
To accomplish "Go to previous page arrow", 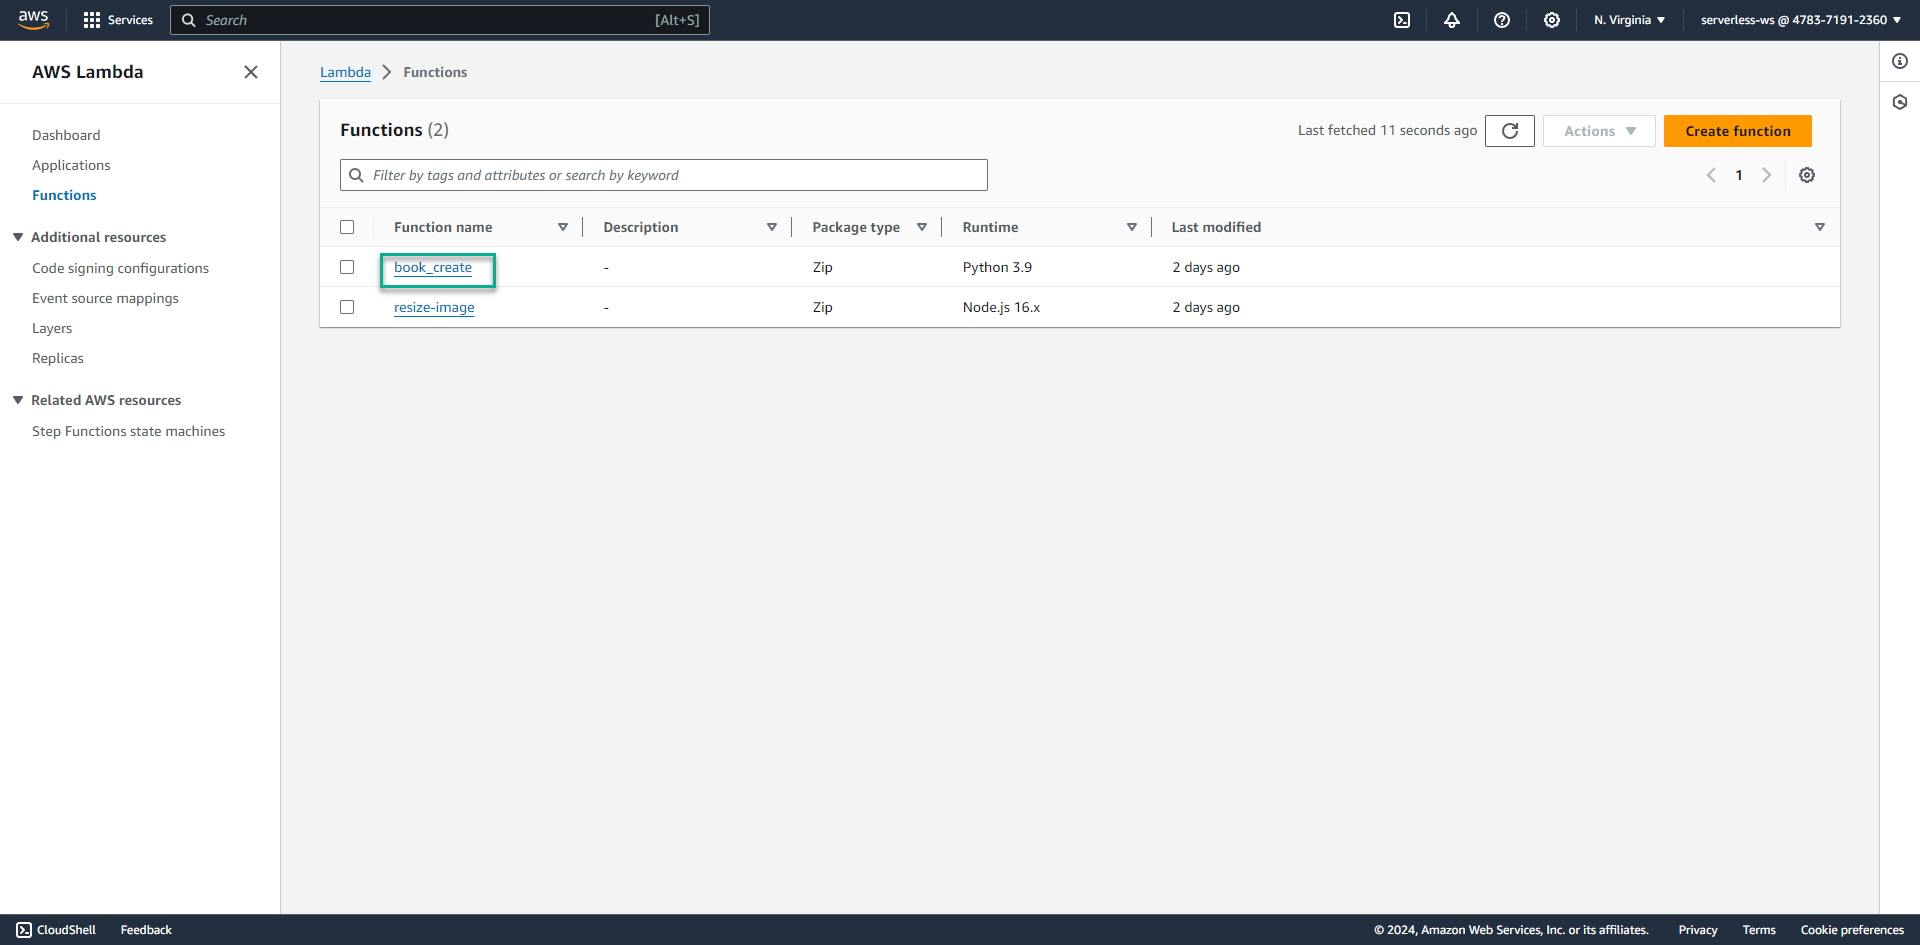I will (x=1711, y=175).
